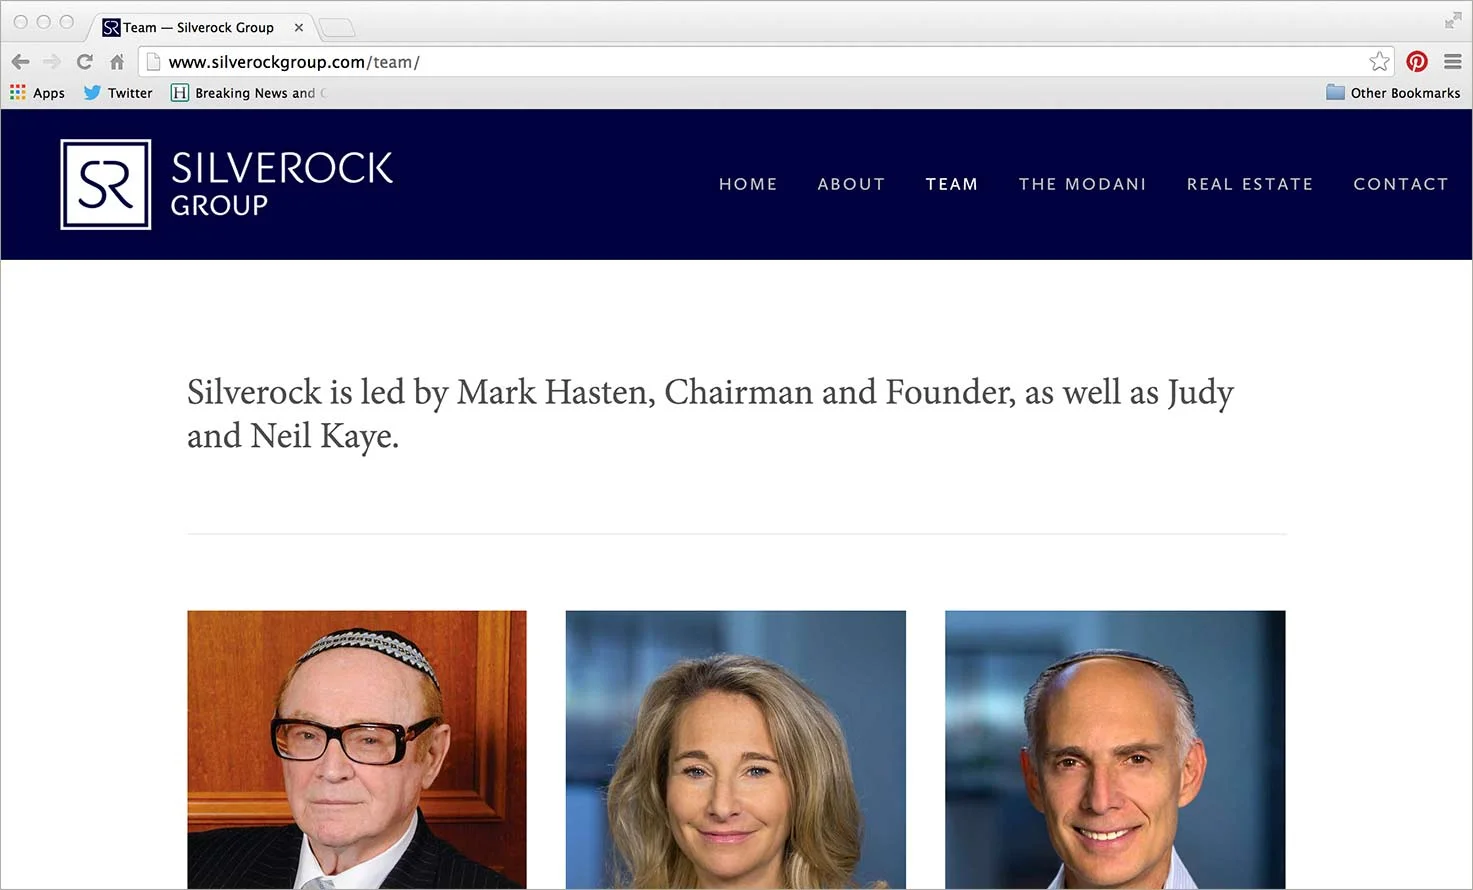Click photo of smiling bald man
This screenshot has height=890, width=1473.
(1115, 750)
